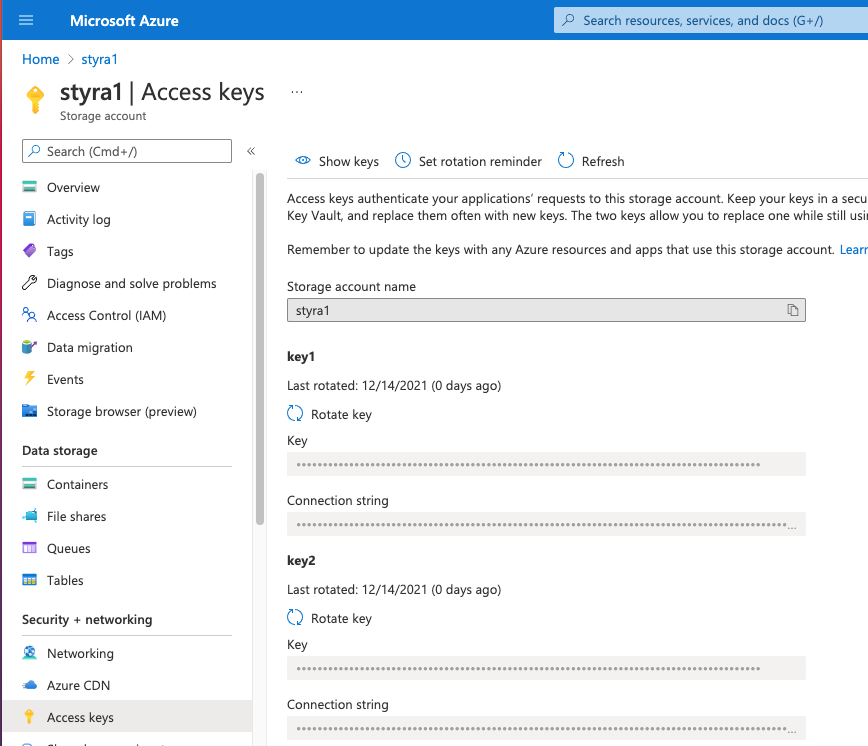Go to Home breadcrumb
868x746 pixels.
tap(40, 59)
